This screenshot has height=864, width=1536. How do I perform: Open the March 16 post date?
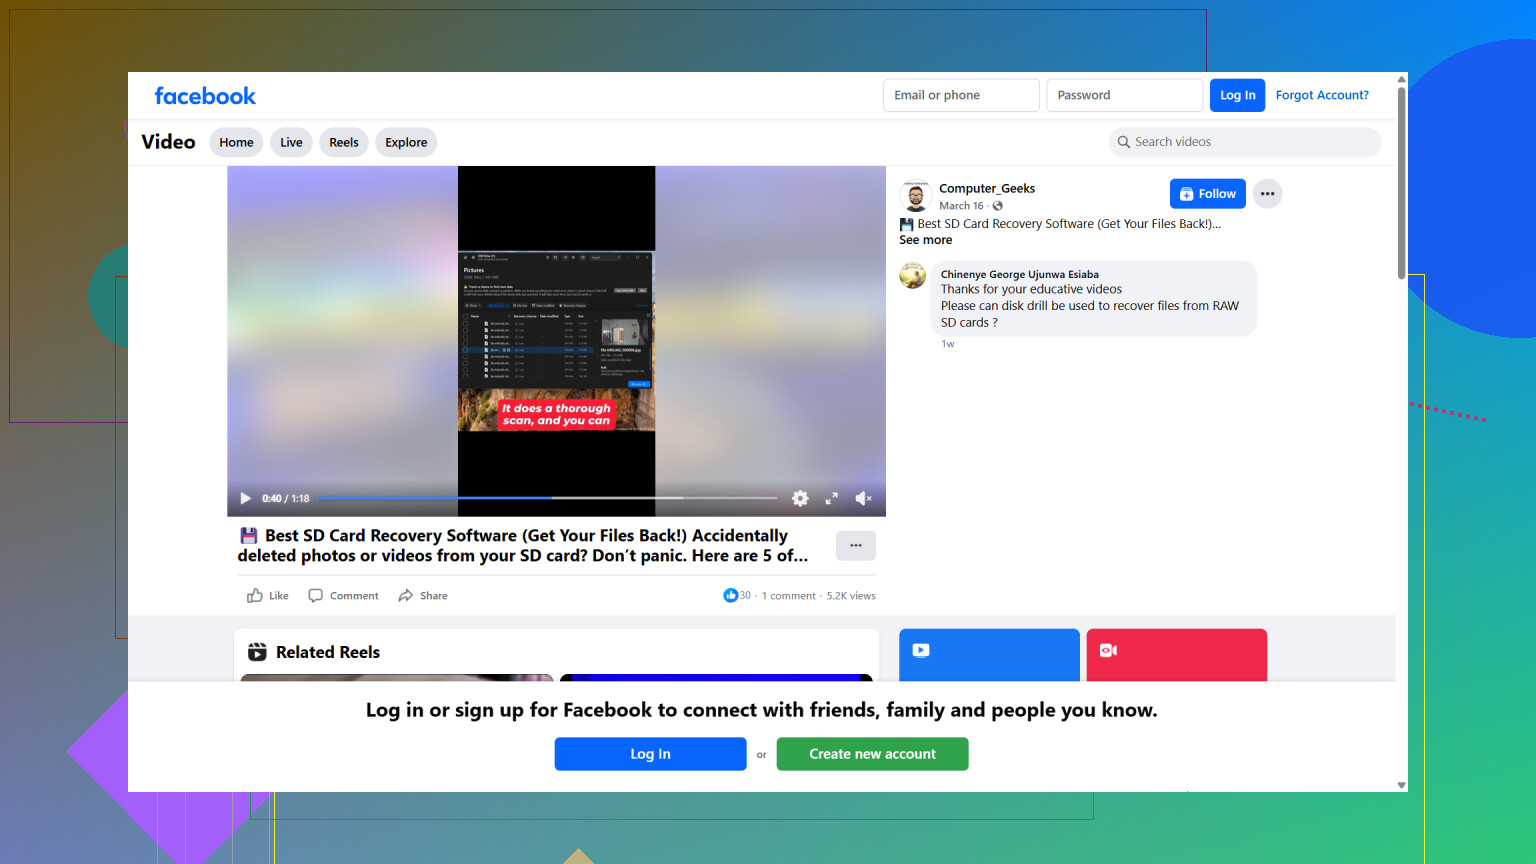pos(961,206)
